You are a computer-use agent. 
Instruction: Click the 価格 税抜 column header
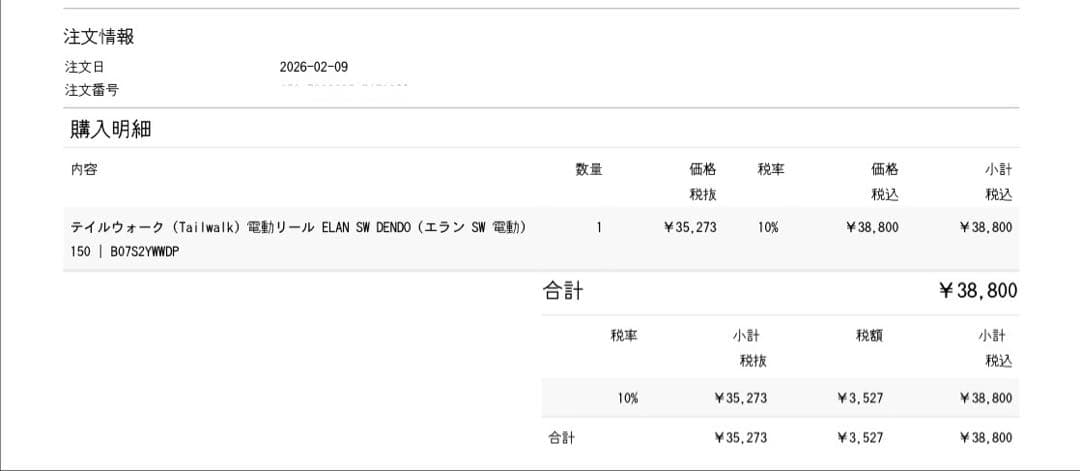(703, 180)
